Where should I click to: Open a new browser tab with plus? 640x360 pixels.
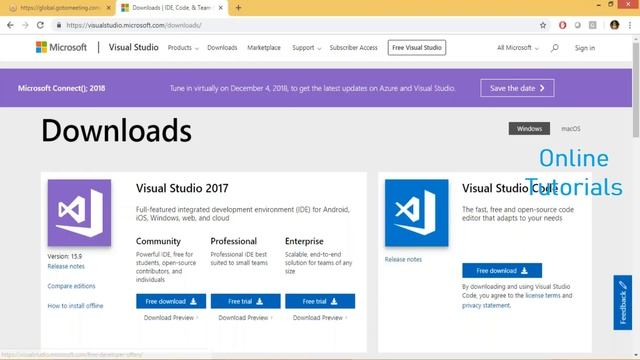tap(238, 8)
